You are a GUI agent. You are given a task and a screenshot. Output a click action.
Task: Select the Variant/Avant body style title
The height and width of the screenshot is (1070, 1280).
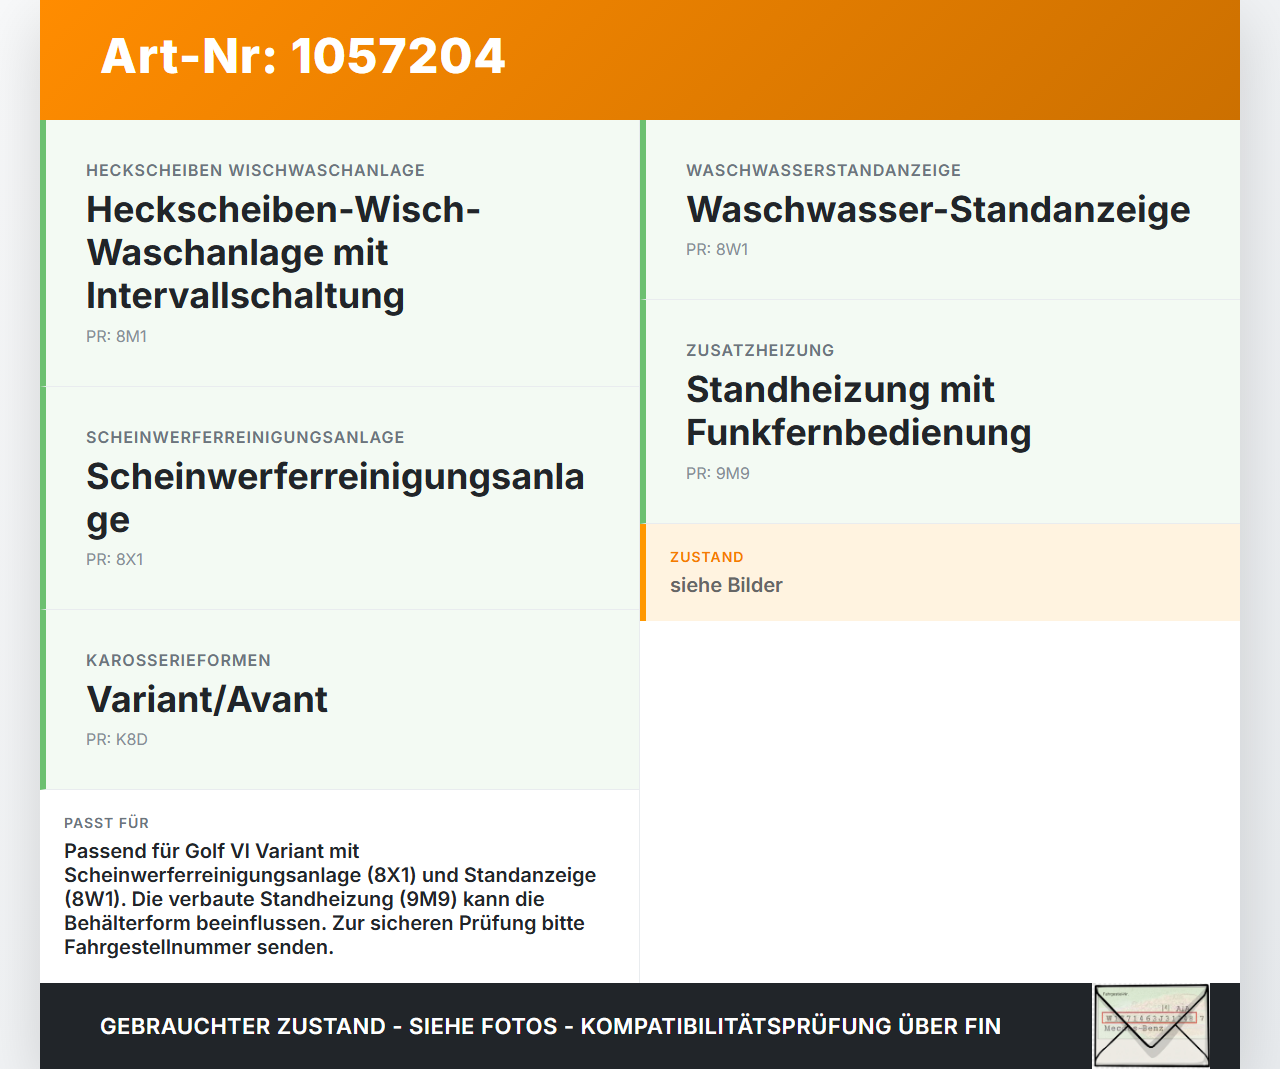click(x=207, y=700)
